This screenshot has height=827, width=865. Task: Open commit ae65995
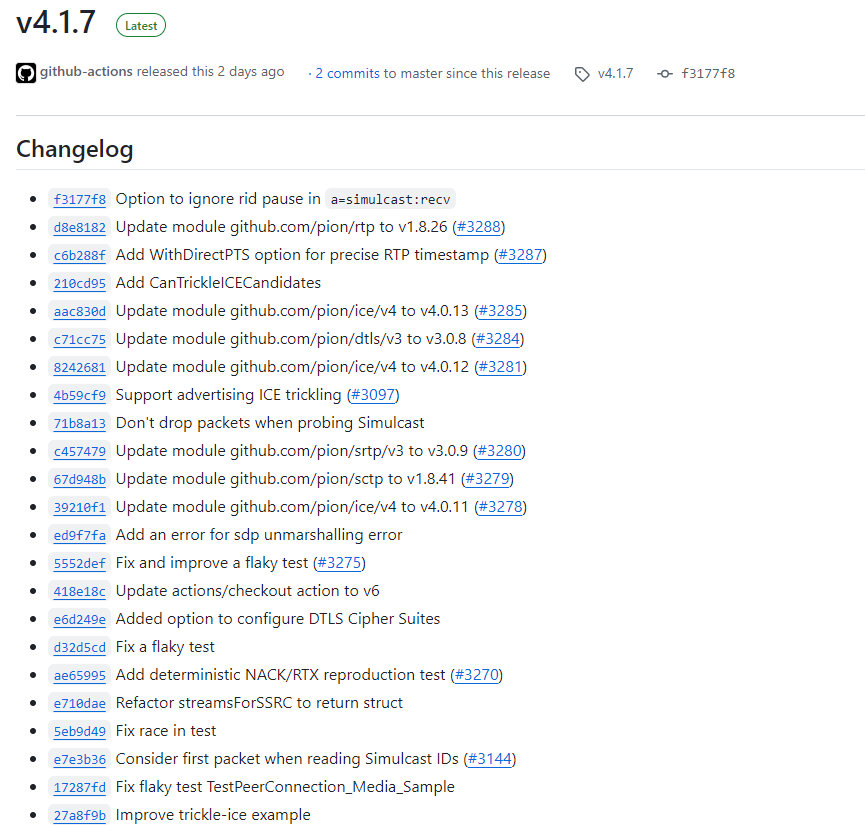[79, 676]
